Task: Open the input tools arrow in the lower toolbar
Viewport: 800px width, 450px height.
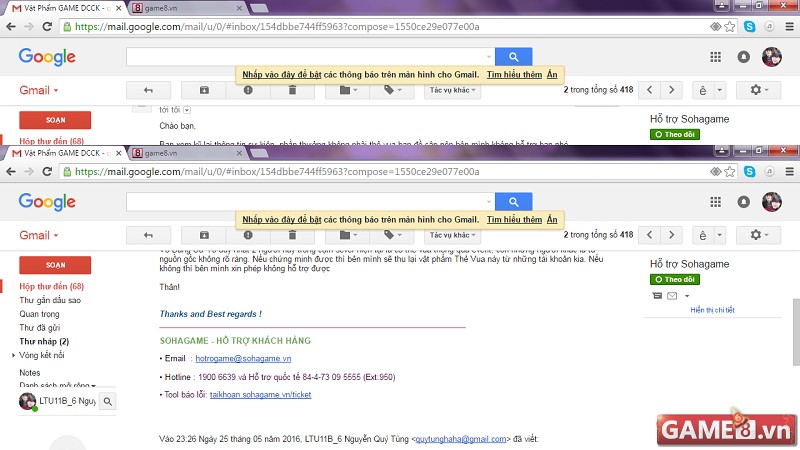Action: coord(719,235)
